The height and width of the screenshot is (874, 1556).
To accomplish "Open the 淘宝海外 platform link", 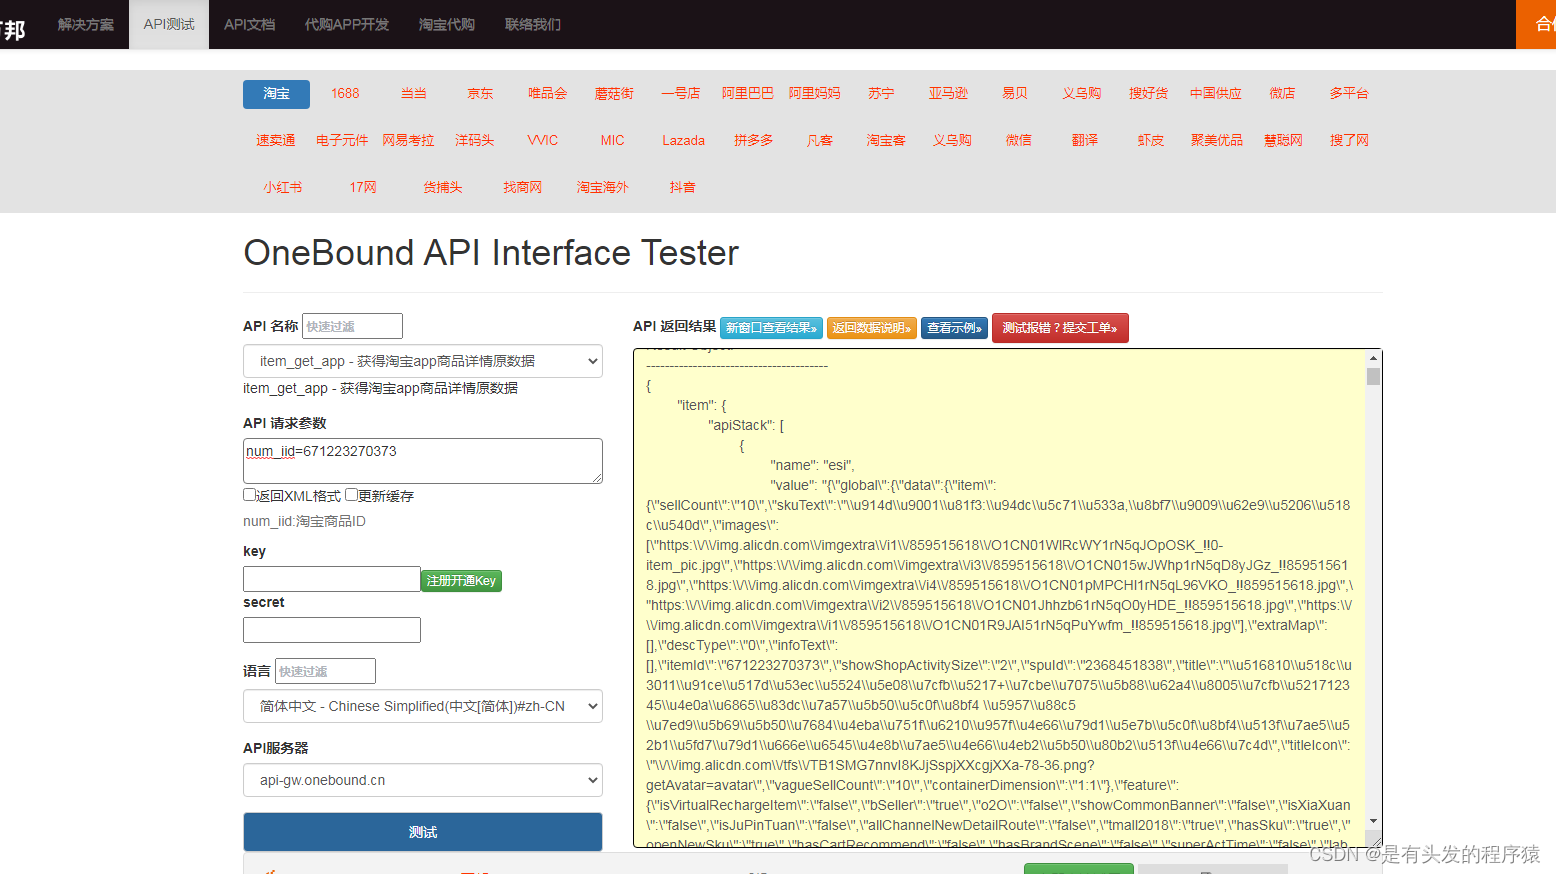I will 603,188.
